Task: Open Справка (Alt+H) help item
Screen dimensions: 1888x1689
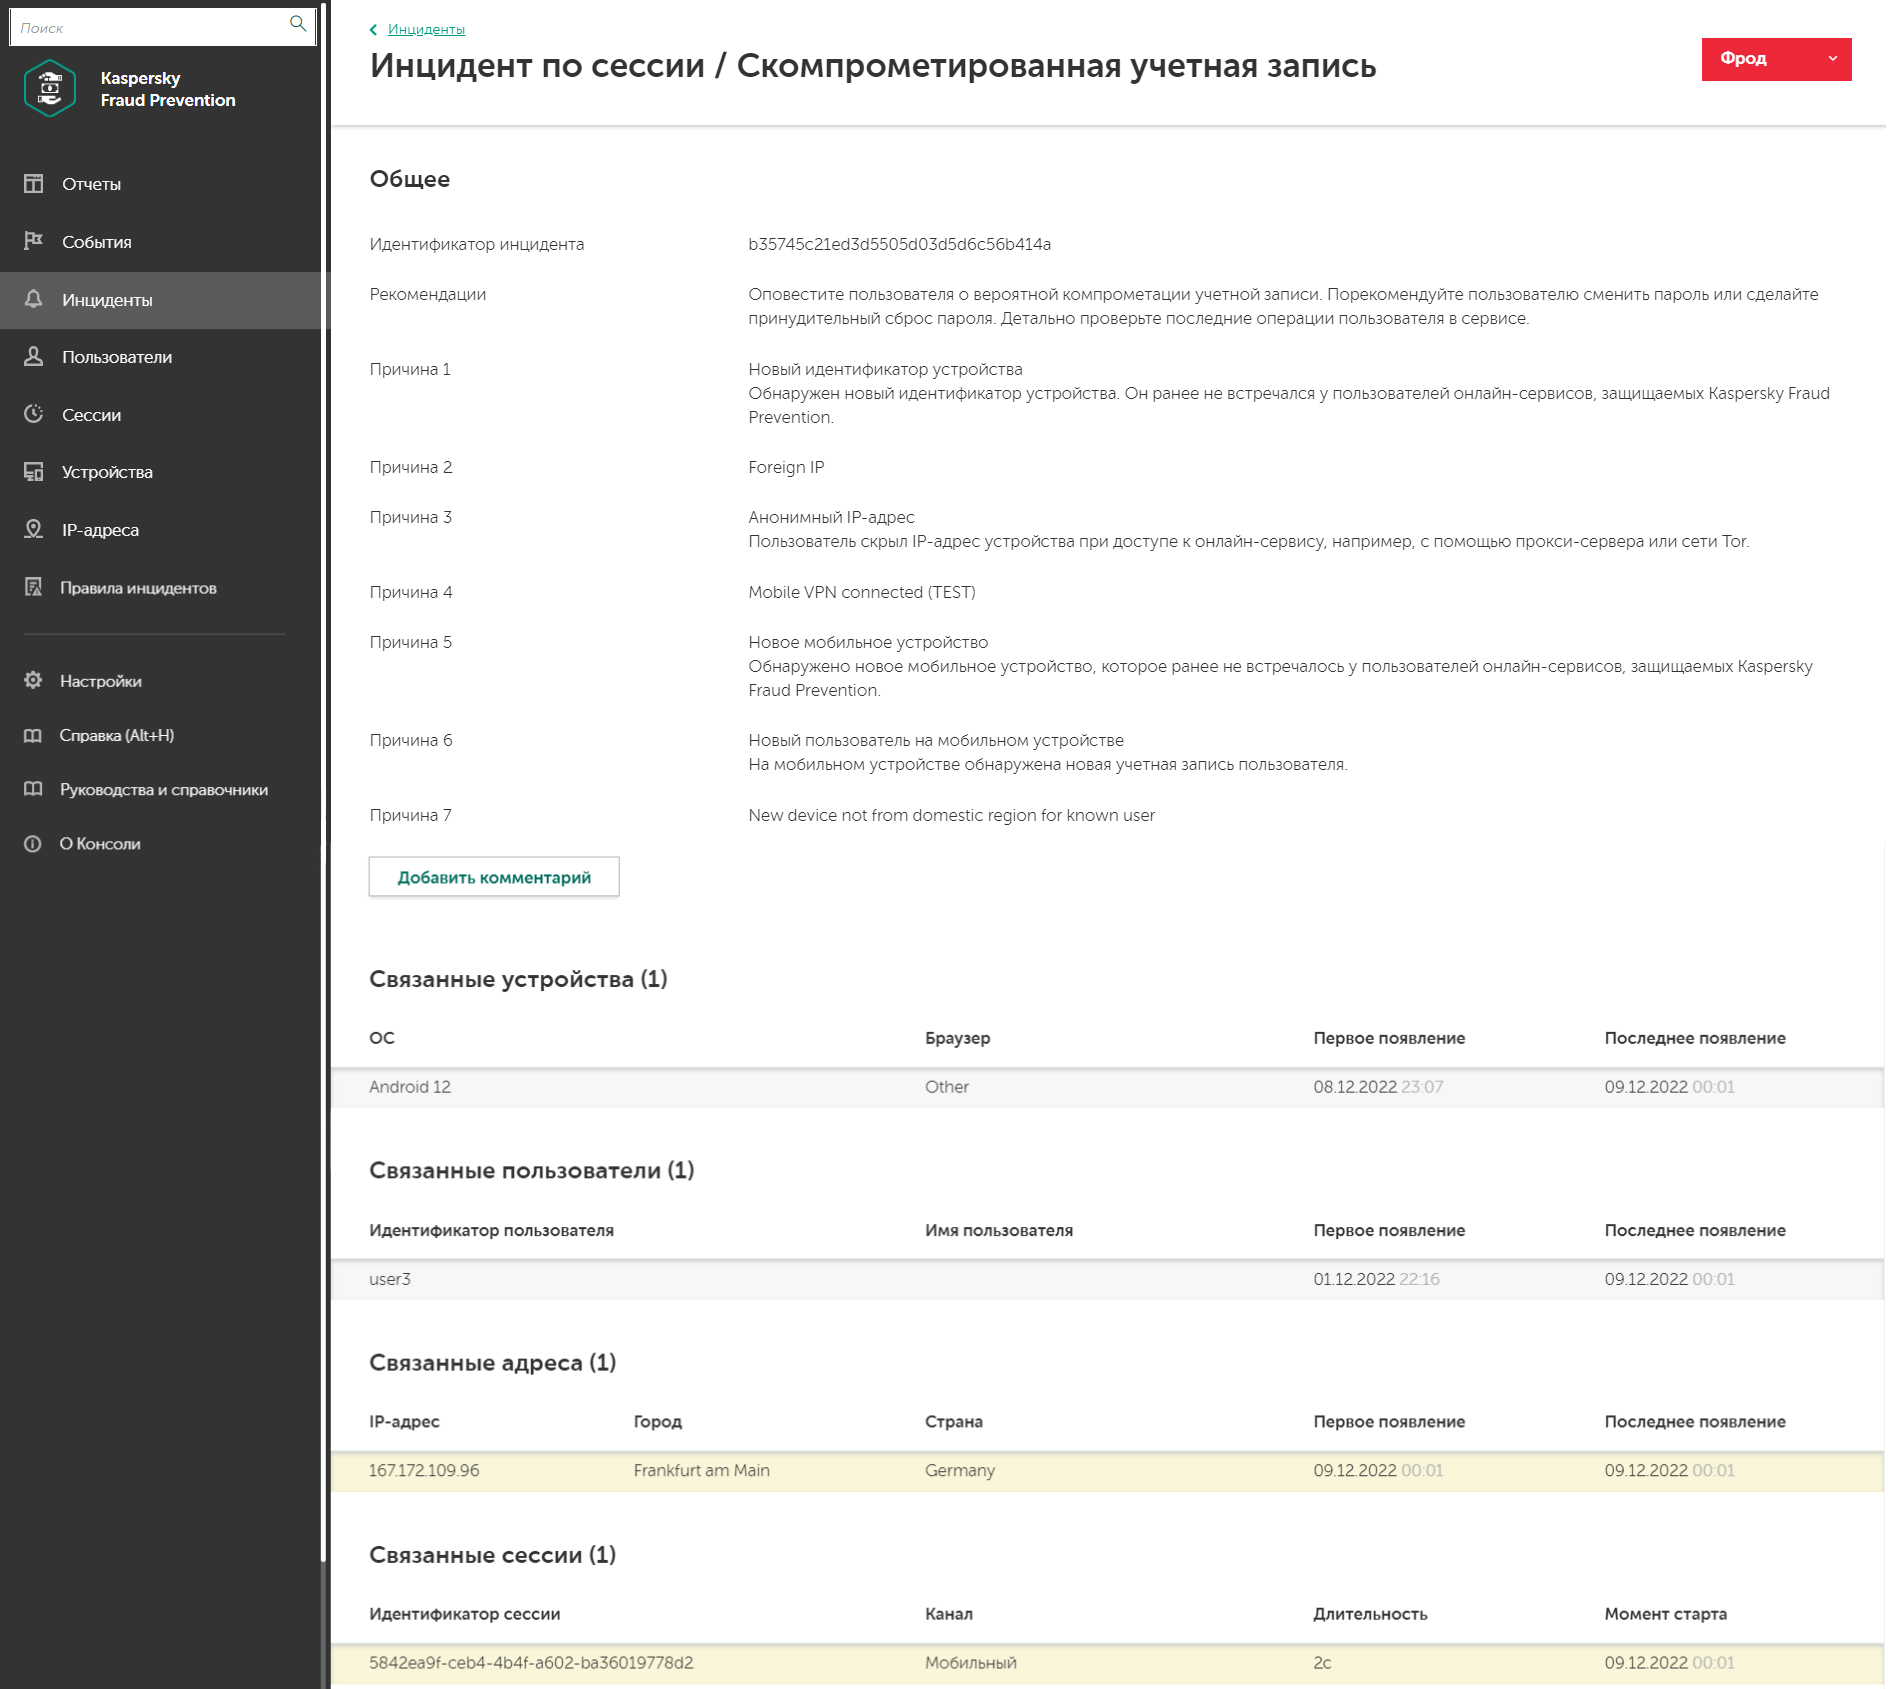Action: pos(116,736)
